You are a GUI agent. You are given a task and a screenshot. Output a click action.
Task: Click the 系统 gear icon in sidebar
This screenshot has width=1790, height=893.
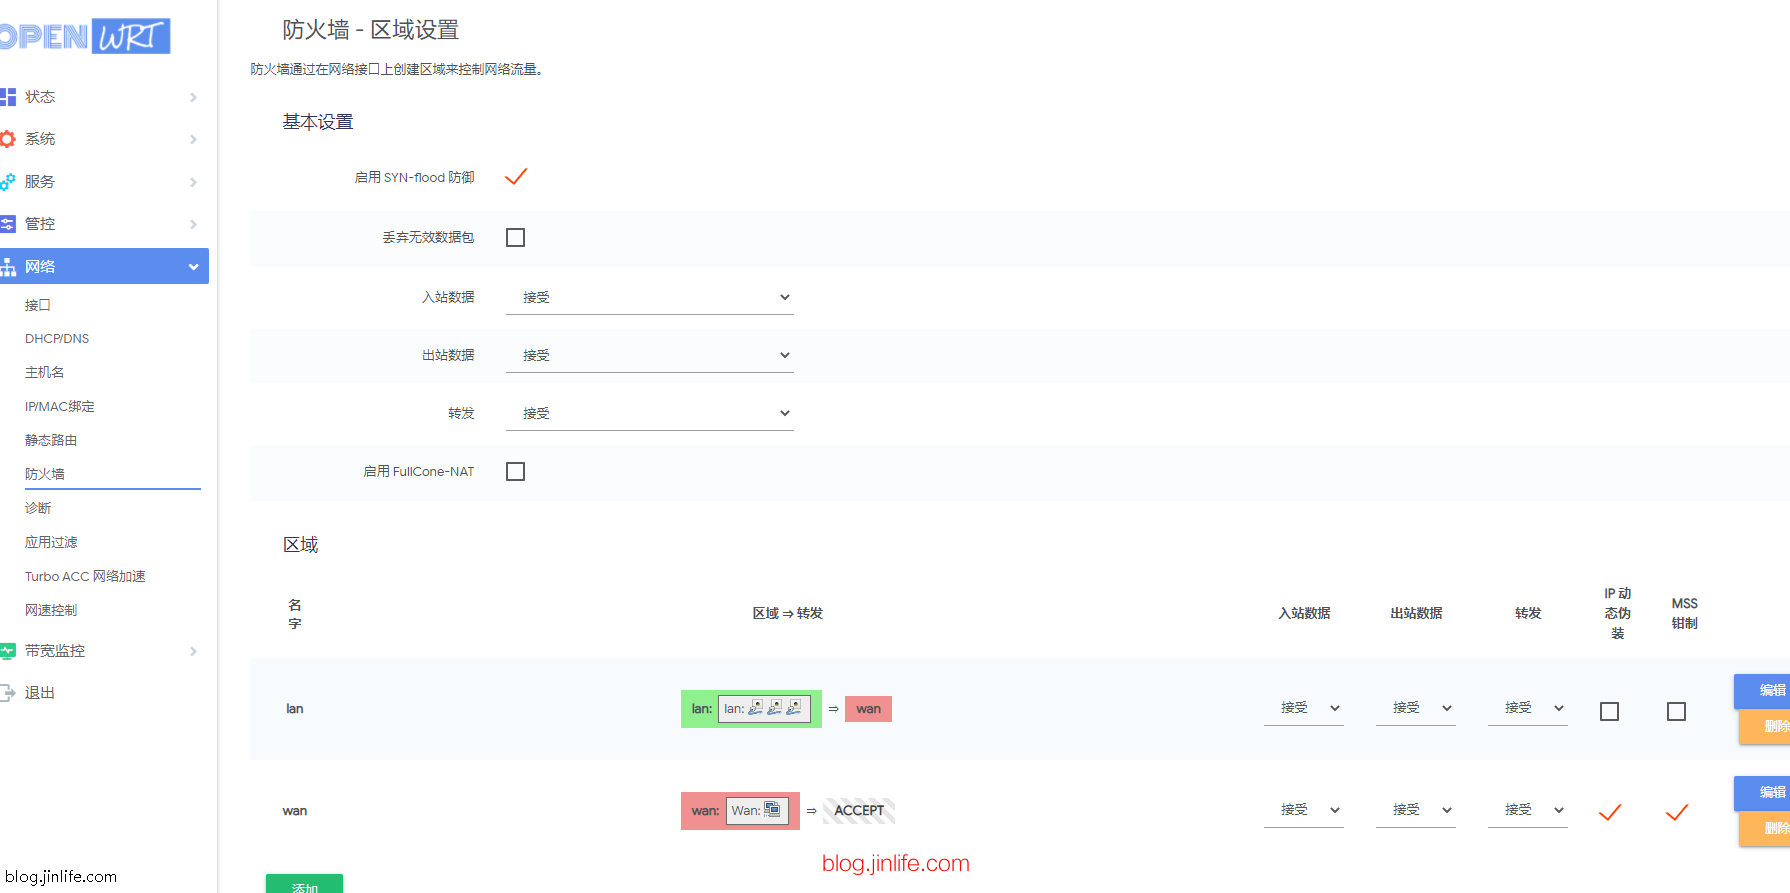pos(8,139)
